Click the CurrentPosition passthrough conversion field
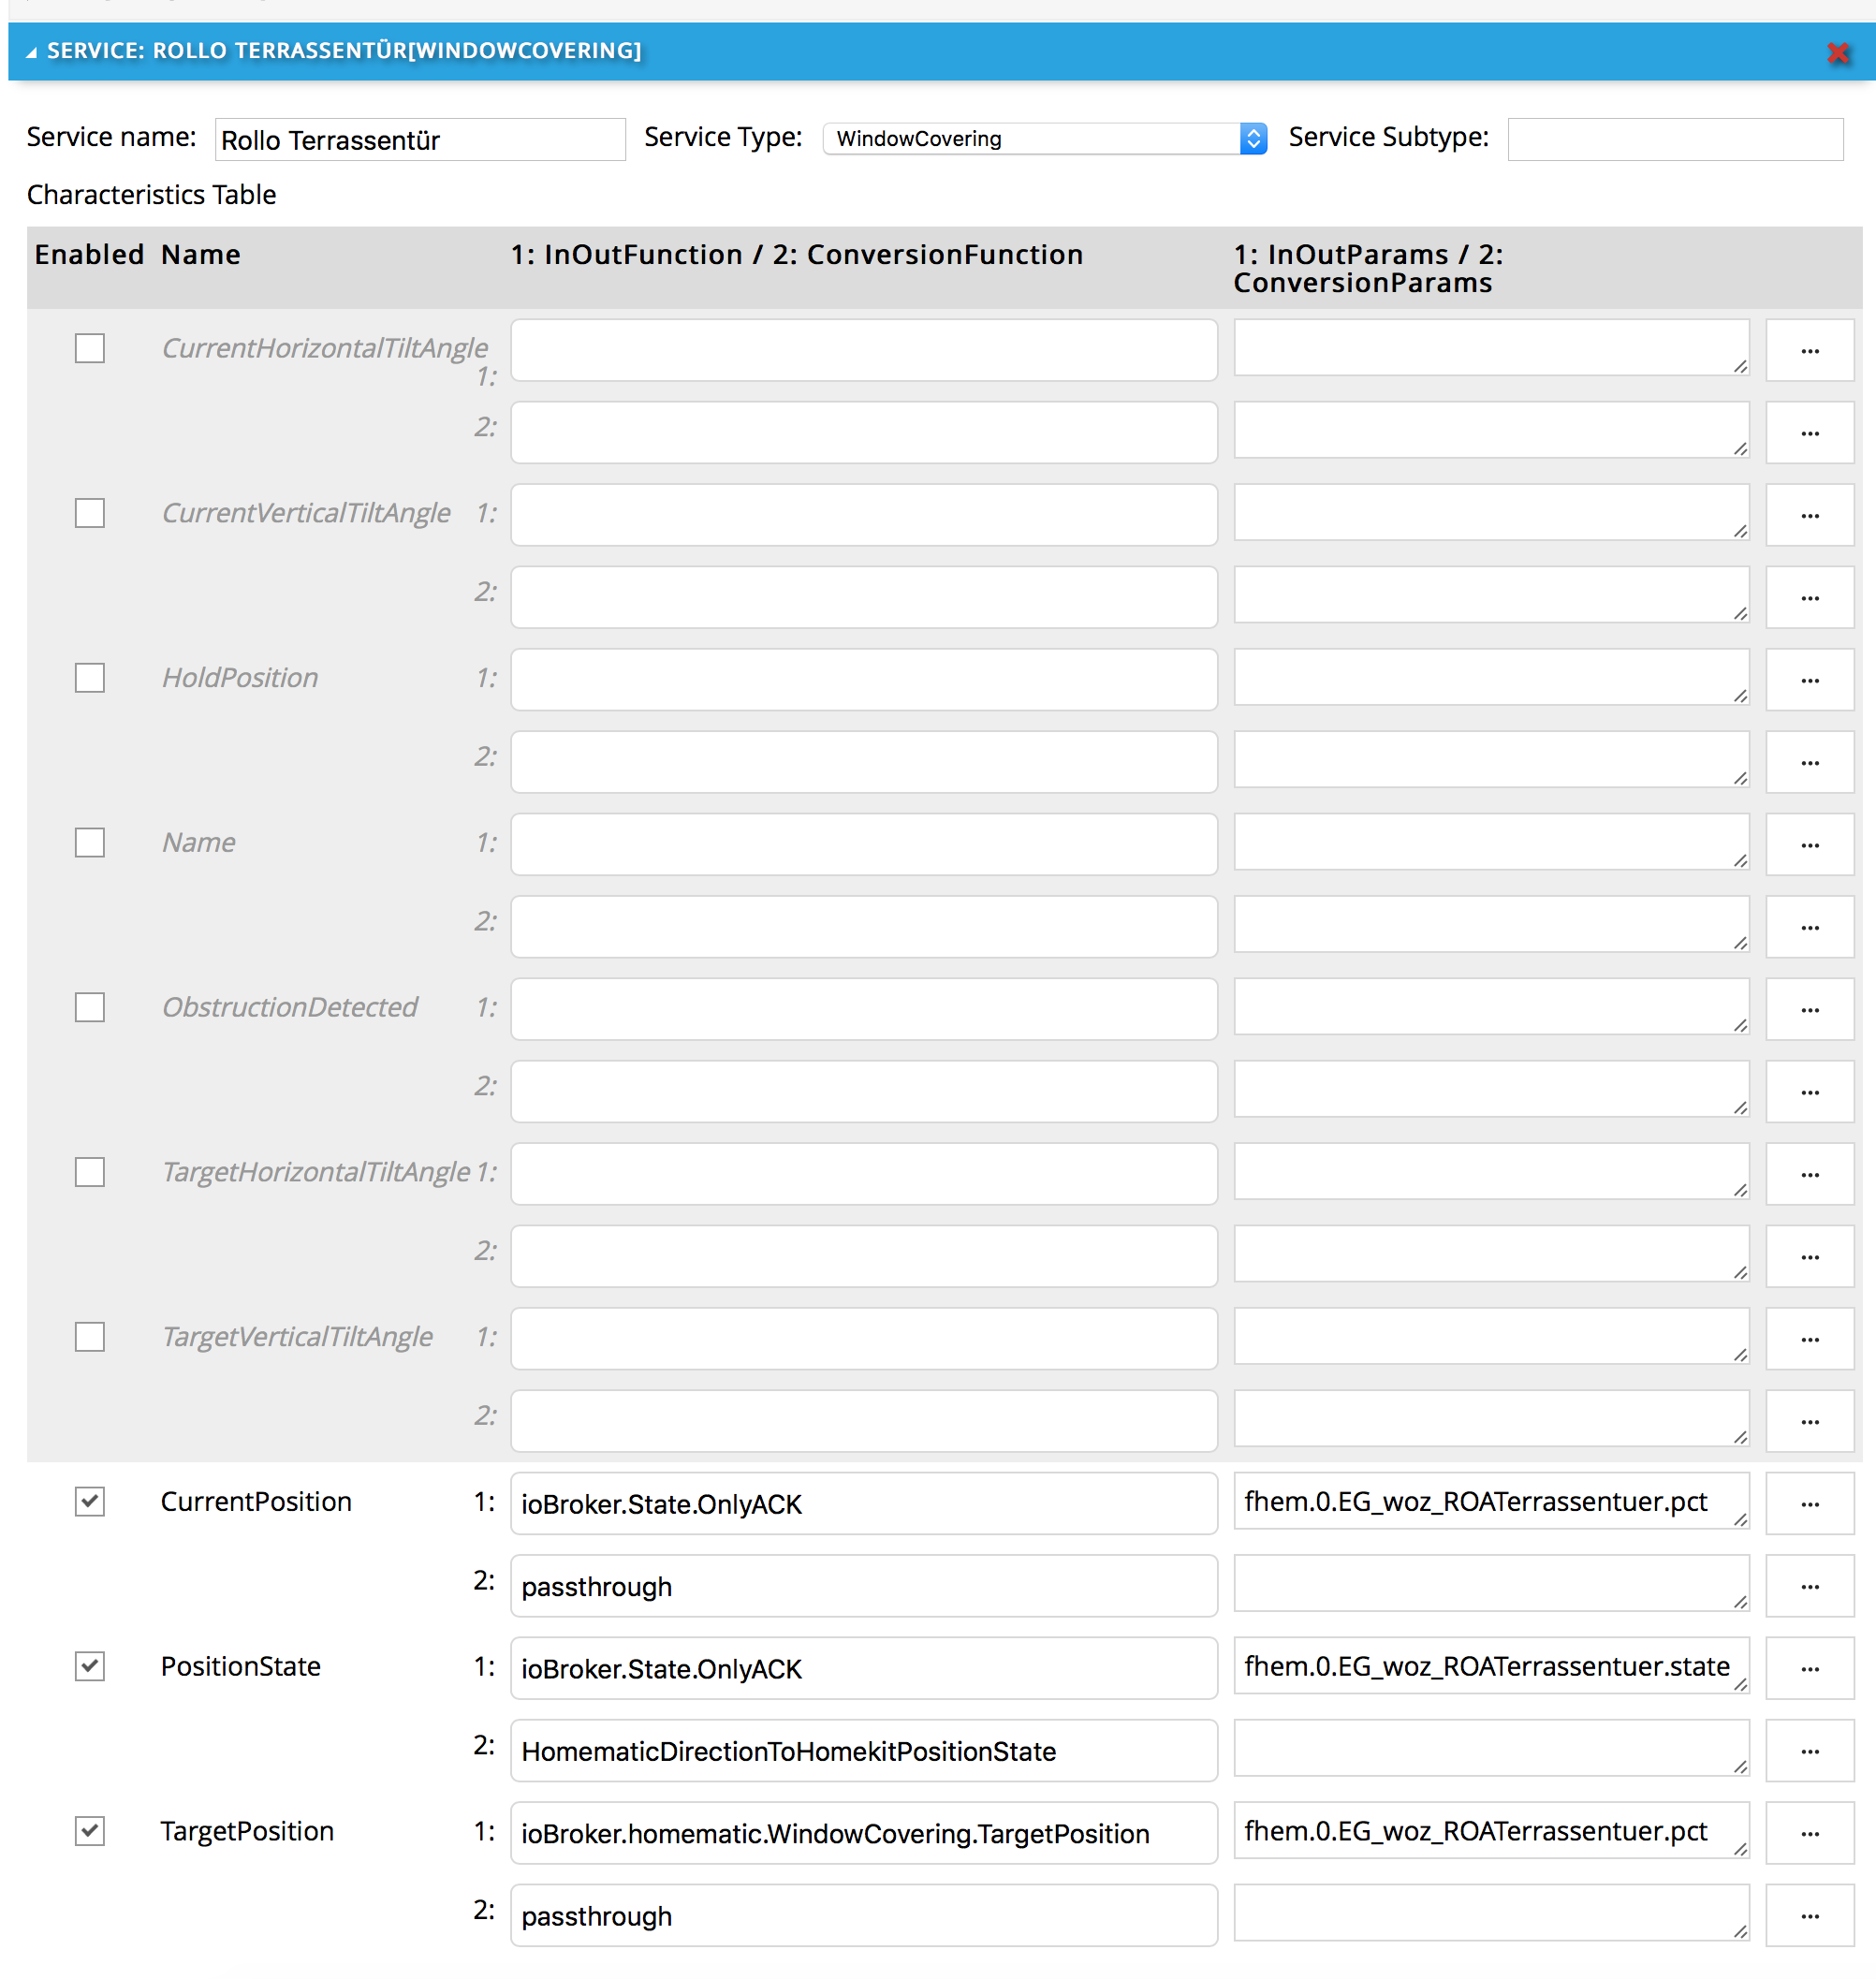 (x=863, y=1586)
